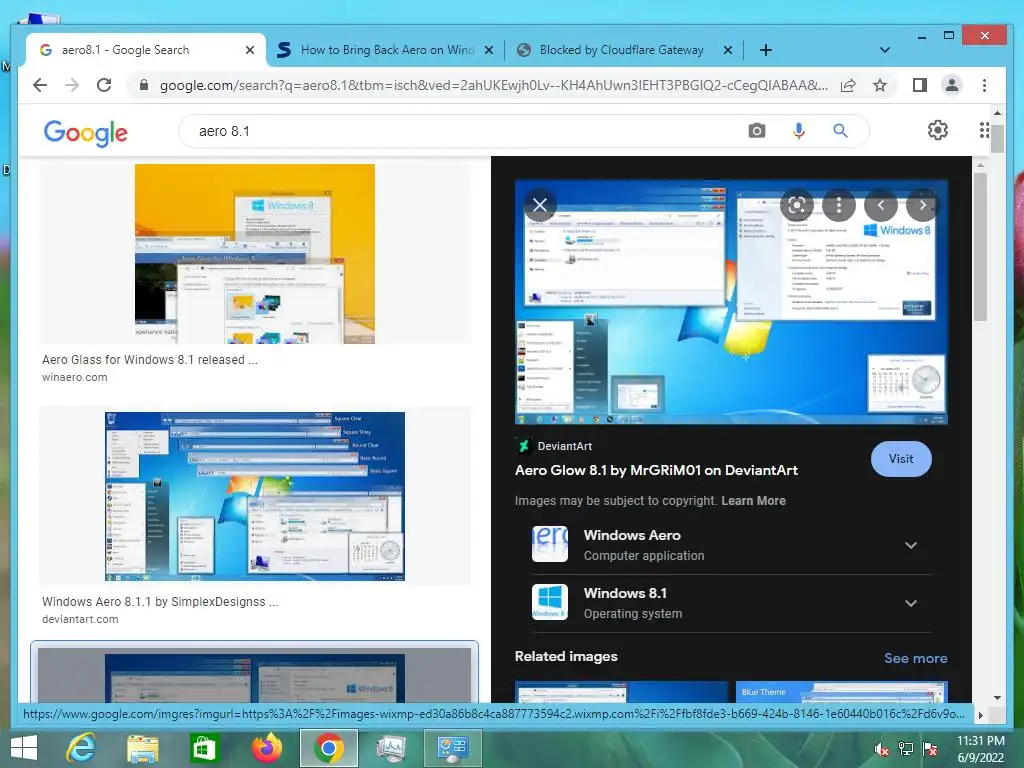Close the How to Bring Back Aero tab
The width and height of the screenshot is (1024, 768).
(488, 50)
